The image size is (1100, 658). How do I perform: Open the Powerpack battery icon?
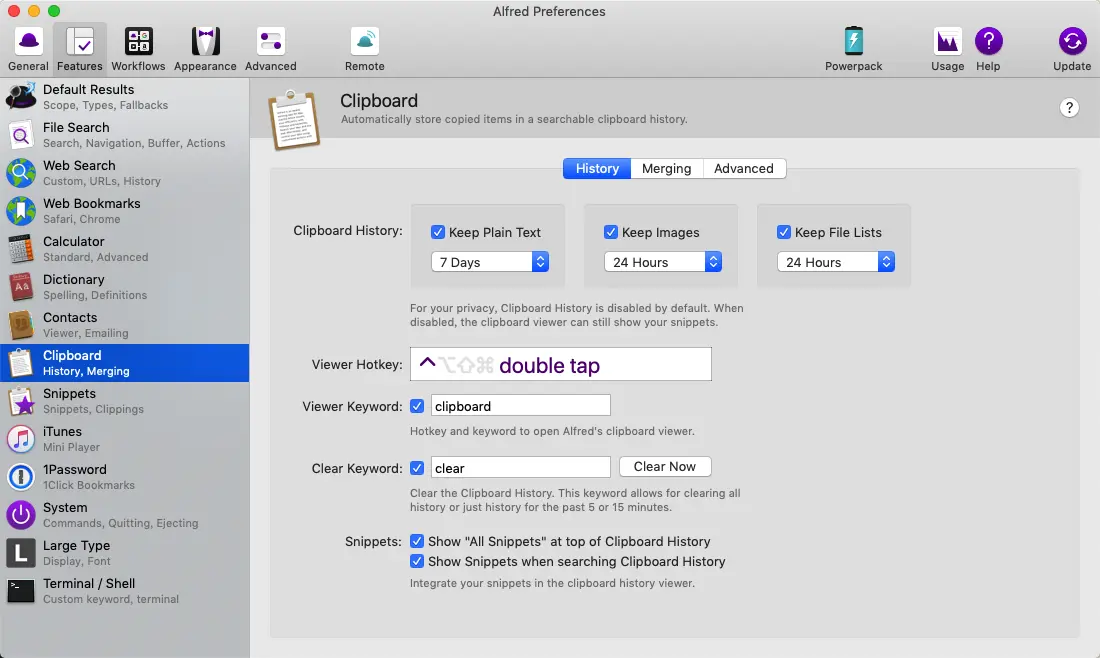coord(853,49)
